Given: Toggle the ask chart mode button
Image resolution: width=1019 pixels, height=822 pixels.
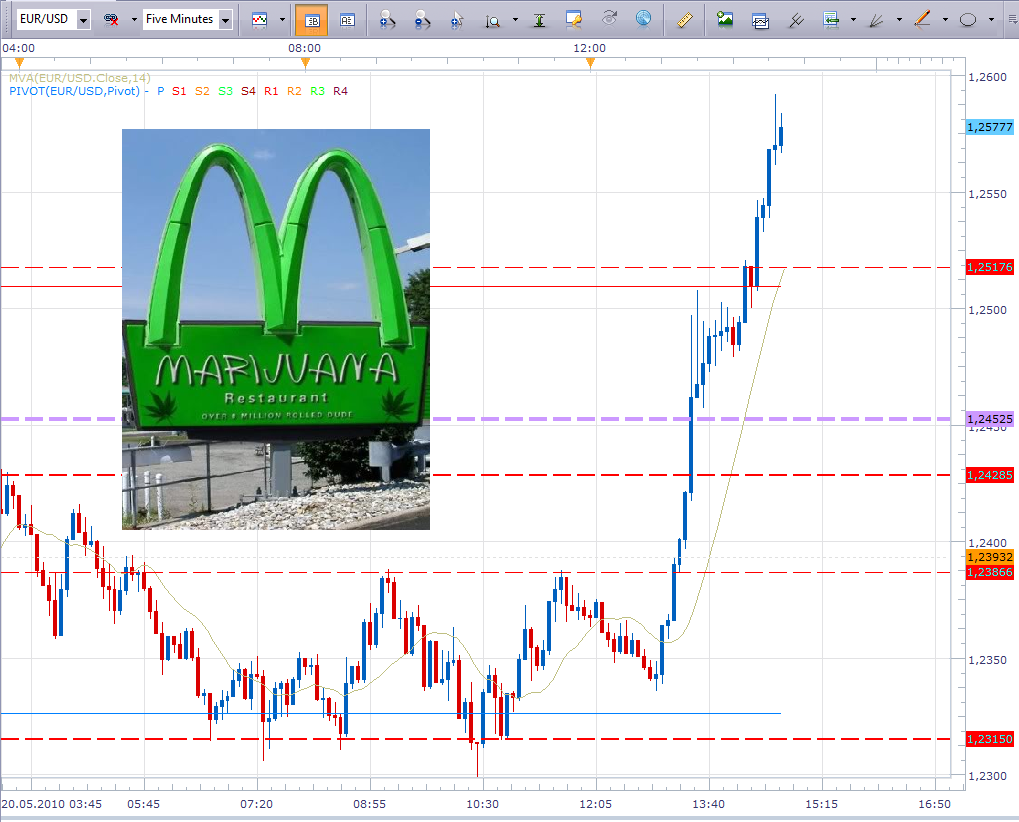Looking at the screenshot, I should point(347,19).
